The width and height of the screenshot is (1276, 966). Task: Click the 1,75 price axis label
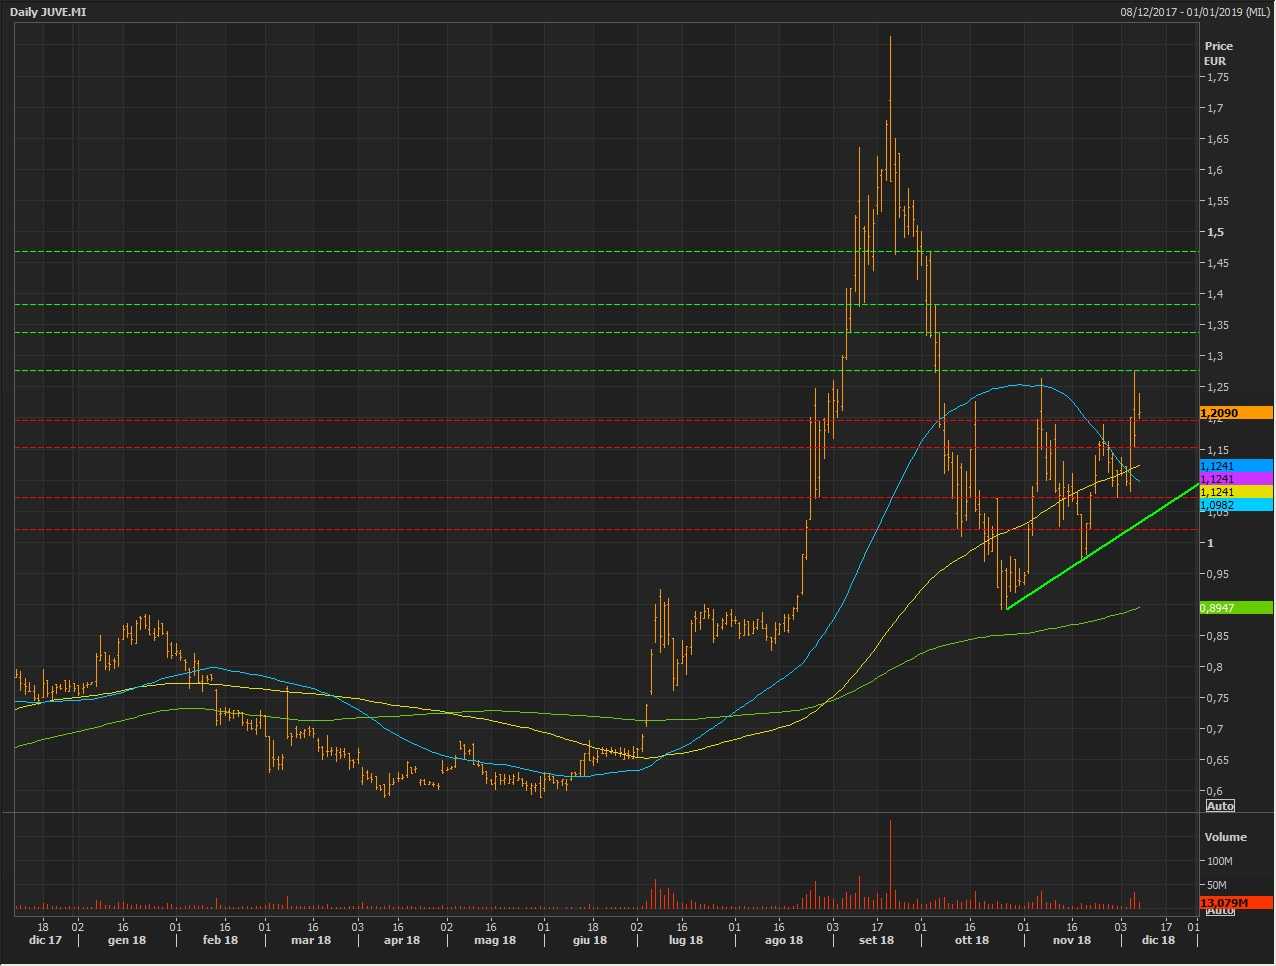coord(1217,77)
